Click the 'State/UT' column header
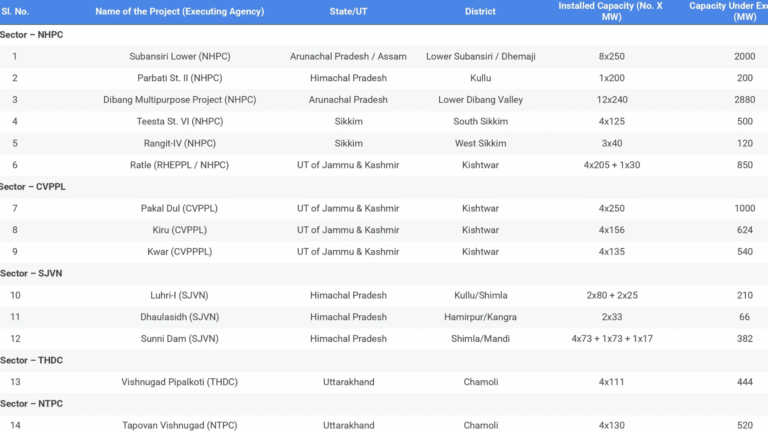The width and height of the screenshot is (768, 432). click(x=348, y=11)
